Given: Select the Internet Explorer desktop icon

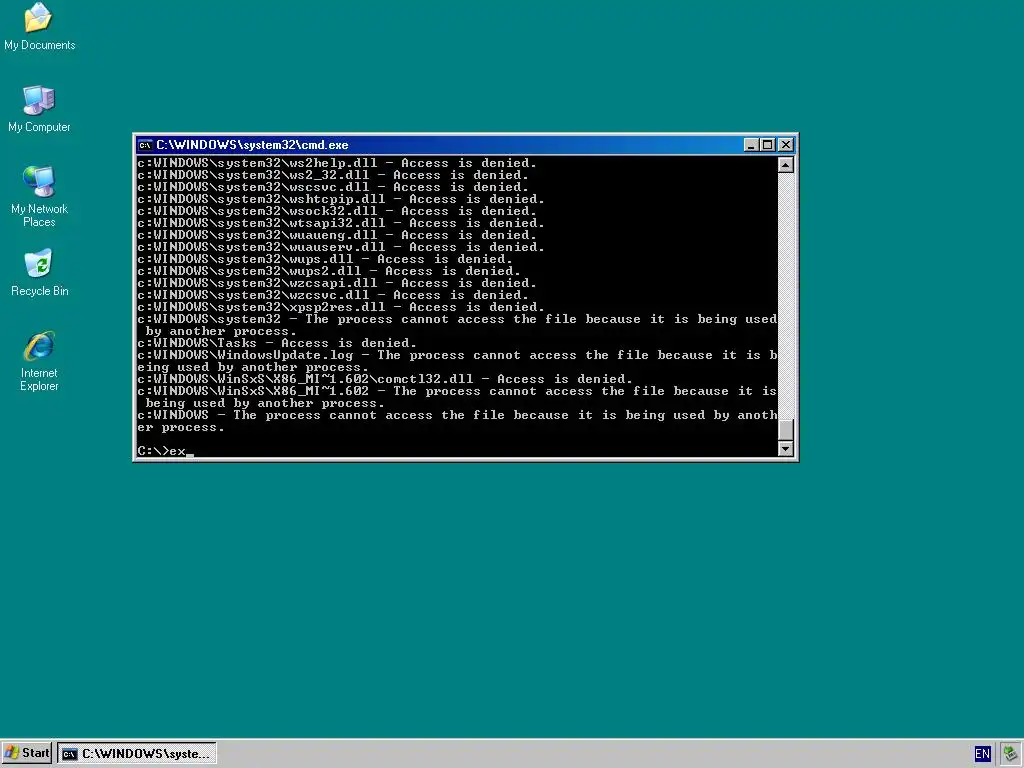Looking at the screenshot, I should coord(39,361).
